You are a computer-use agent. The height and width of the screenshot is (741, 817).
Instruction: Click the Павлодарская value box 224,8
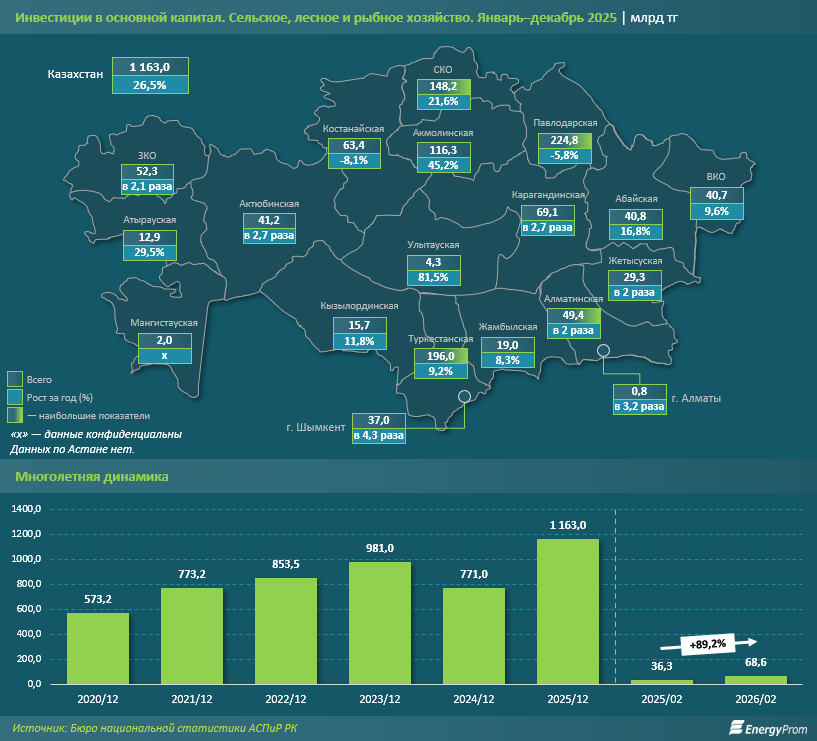(x=564, y=140)
